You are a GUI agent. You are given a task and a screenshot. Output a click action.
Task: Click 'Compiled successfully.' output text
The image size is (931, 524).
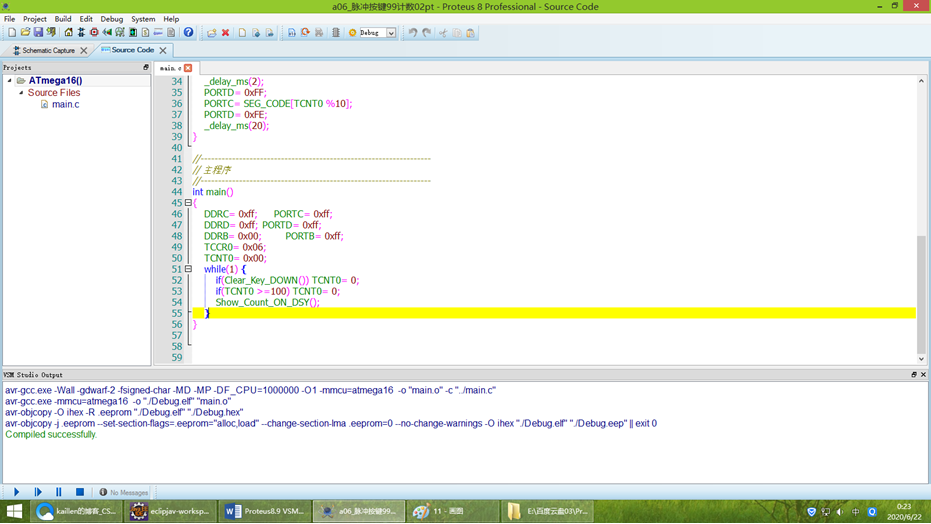point(51,434)
